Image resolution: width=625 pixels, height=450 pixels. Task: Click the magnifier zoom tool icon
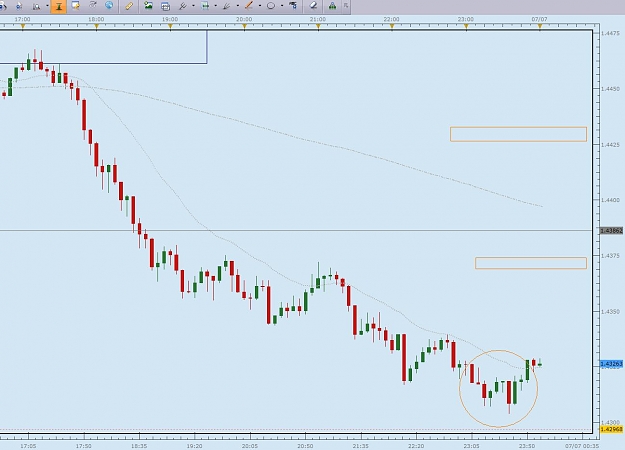(36, 6)
